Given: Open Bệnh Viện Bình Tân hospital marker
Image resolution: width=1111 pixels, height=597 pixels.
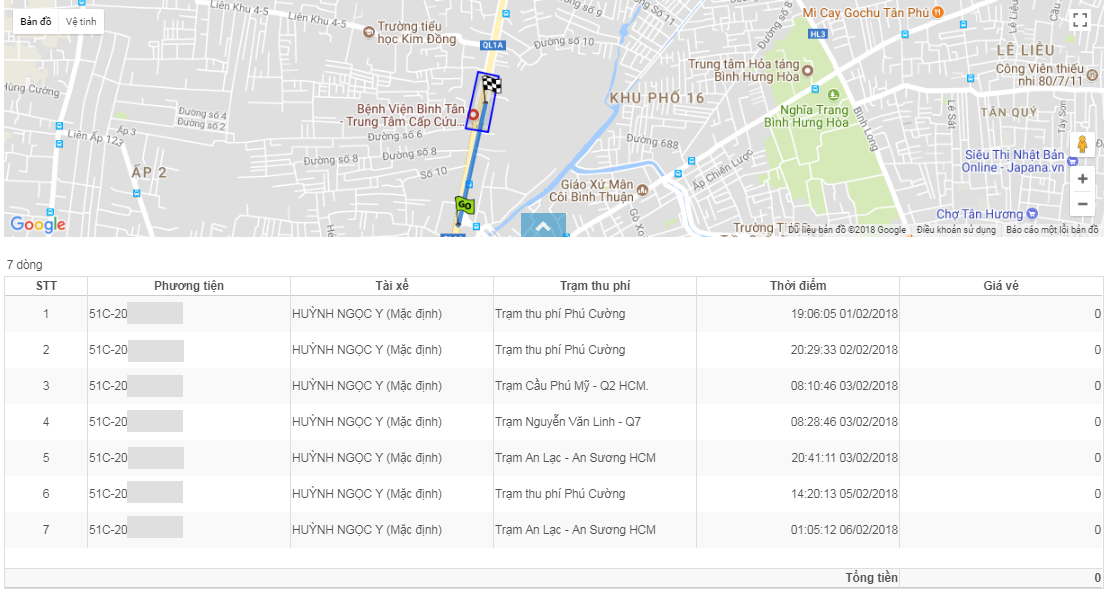Looking at the screenshot, I should pos(473,115).
